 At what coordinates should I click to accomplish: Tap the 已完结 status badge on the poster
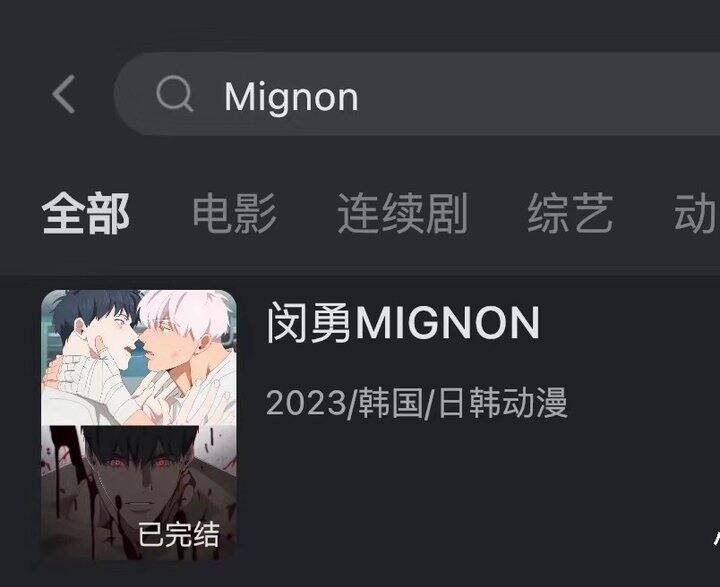point(179,535)
